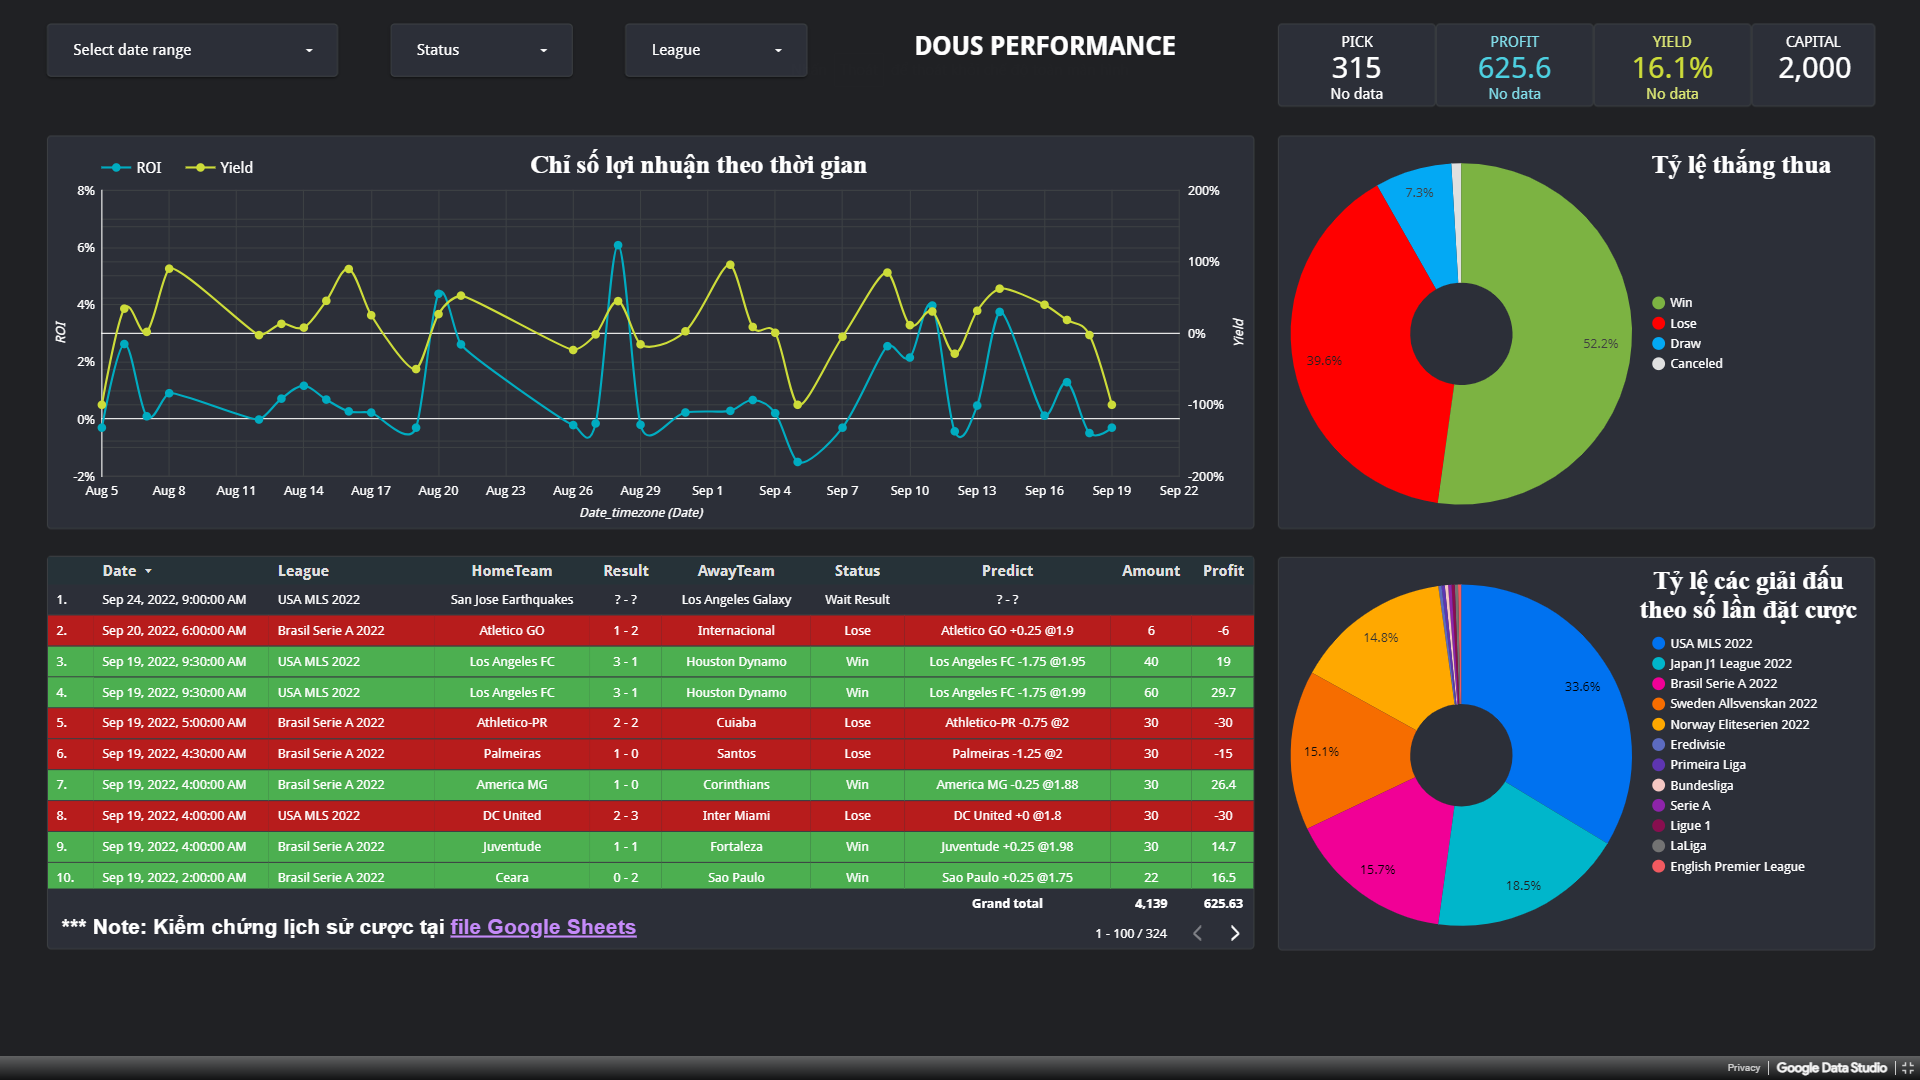Go to next table page arrow
Viewport: 1920px width, 1080px height.
(x=1235, y=933)
